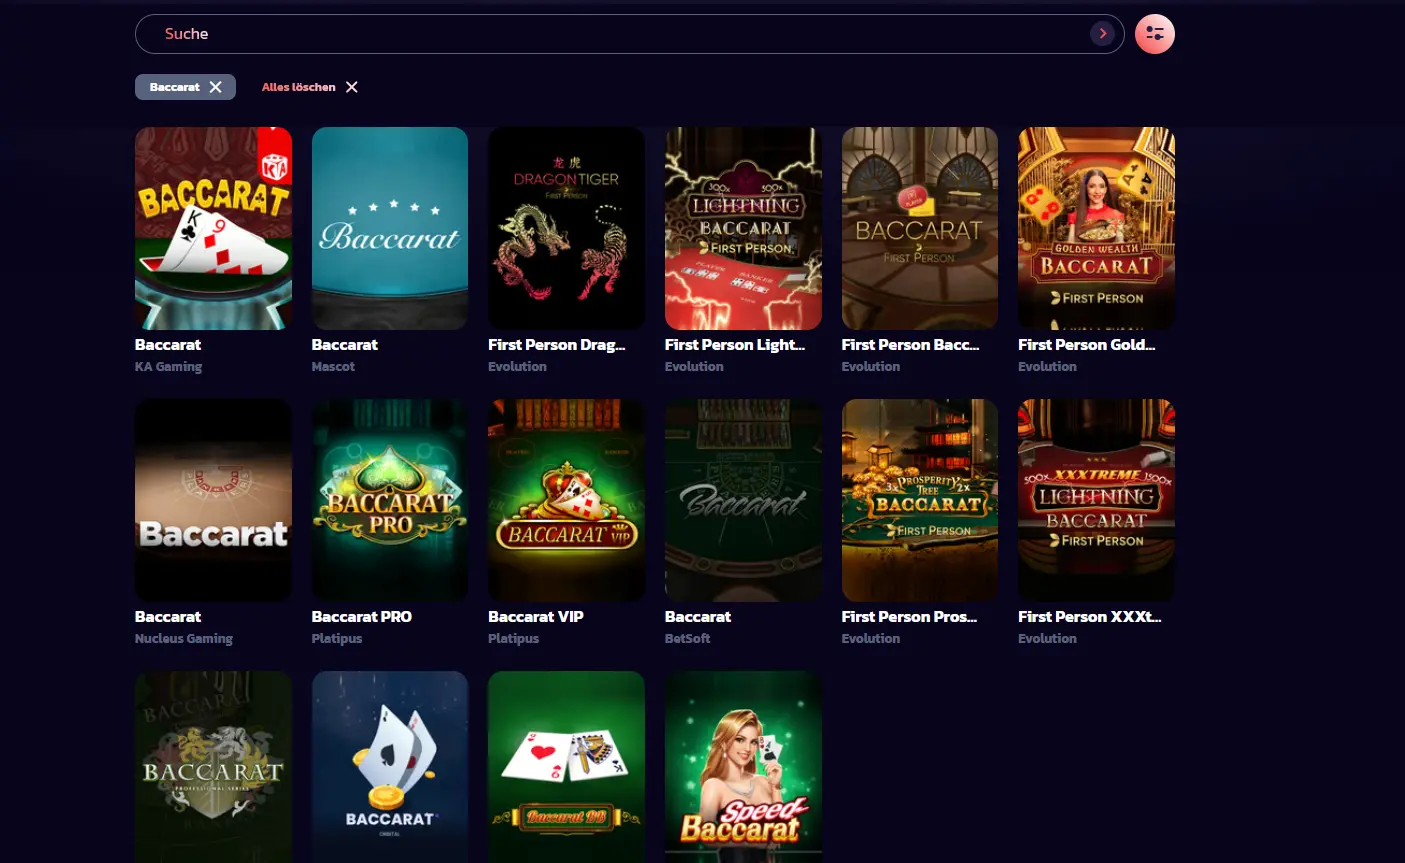Click the First Person Drag... title
Image resolution: width=1405 pixels, height=863 pixels.
tap(556, 345)
